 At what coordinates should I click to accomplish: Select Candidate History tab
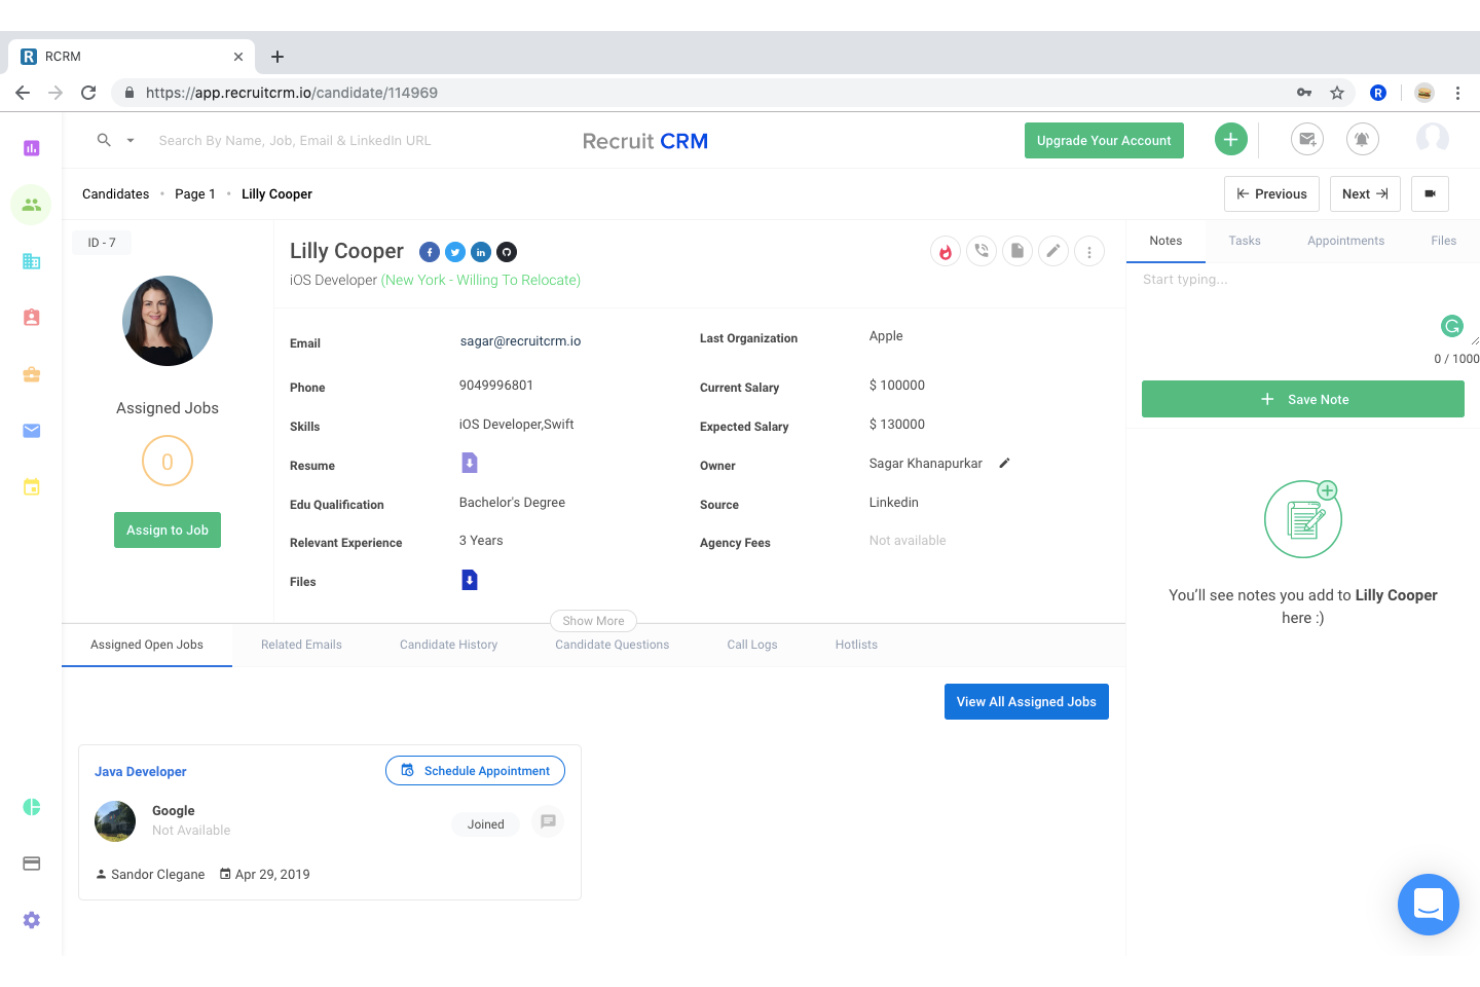tap(448, 645)
